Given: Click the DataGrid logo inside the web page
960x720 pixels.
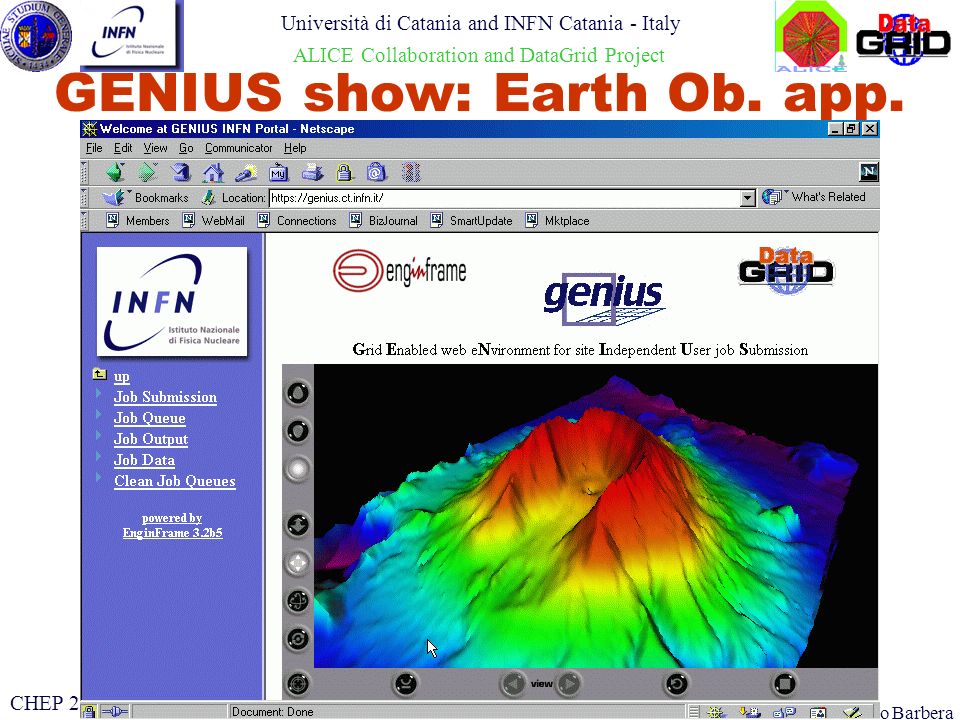Looking at the screenshot, I should tap(786, 270).
